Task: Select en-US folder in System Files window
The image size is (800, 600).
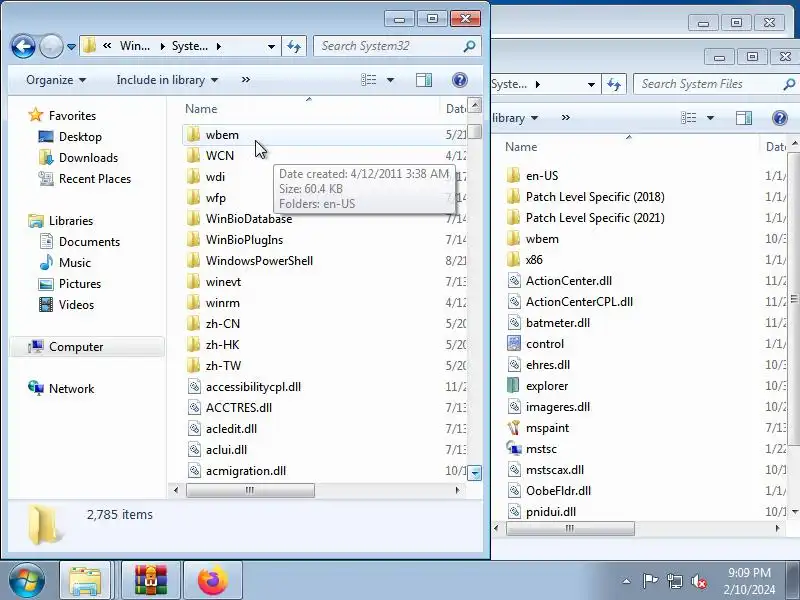Action: pyautogui.click(x=542, y=176)
